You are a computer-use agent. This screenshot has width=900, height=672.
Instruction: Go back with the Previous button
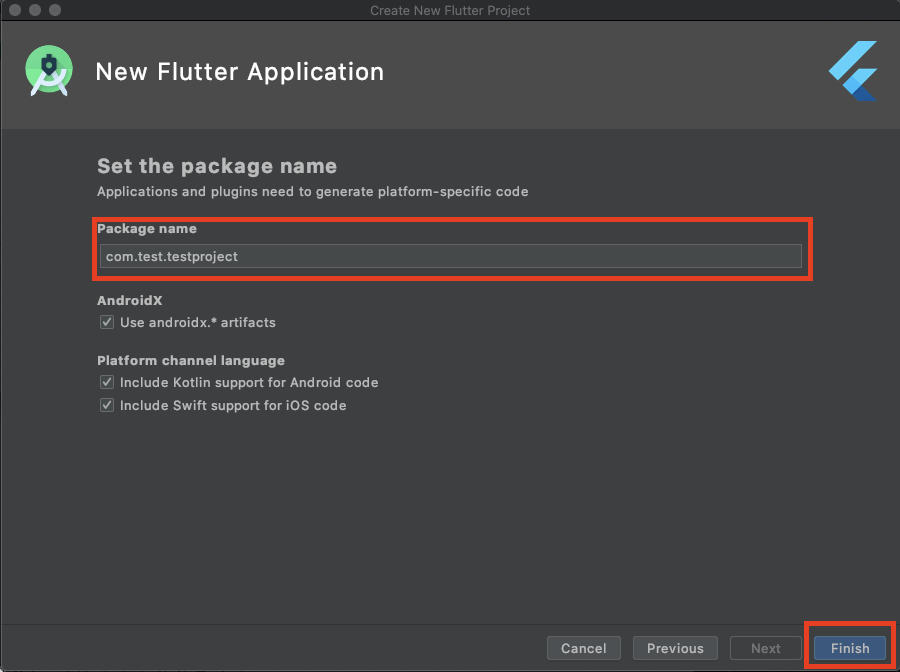(x=675, y=648)
